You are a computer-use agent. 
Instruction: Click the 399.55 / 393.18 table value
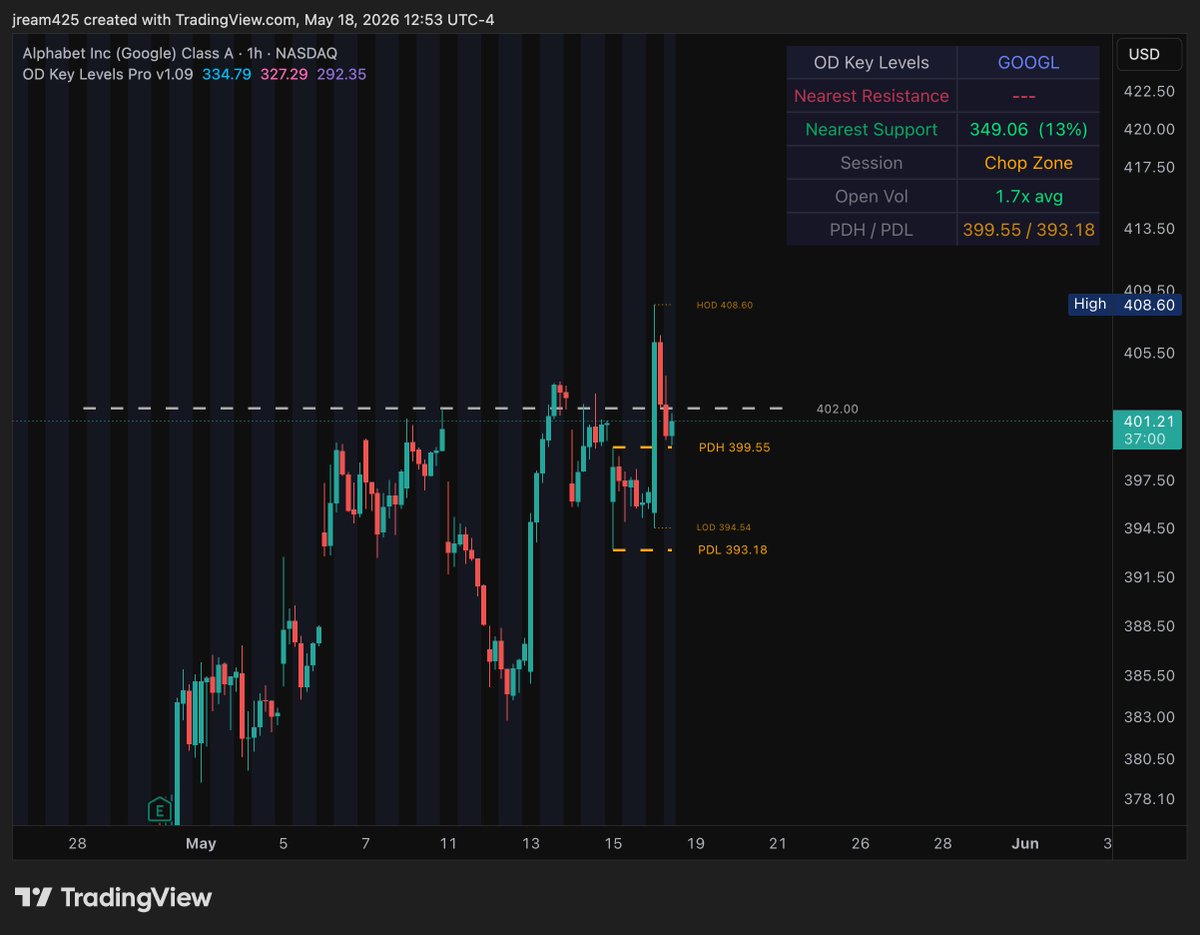[x=1028, y=230]
